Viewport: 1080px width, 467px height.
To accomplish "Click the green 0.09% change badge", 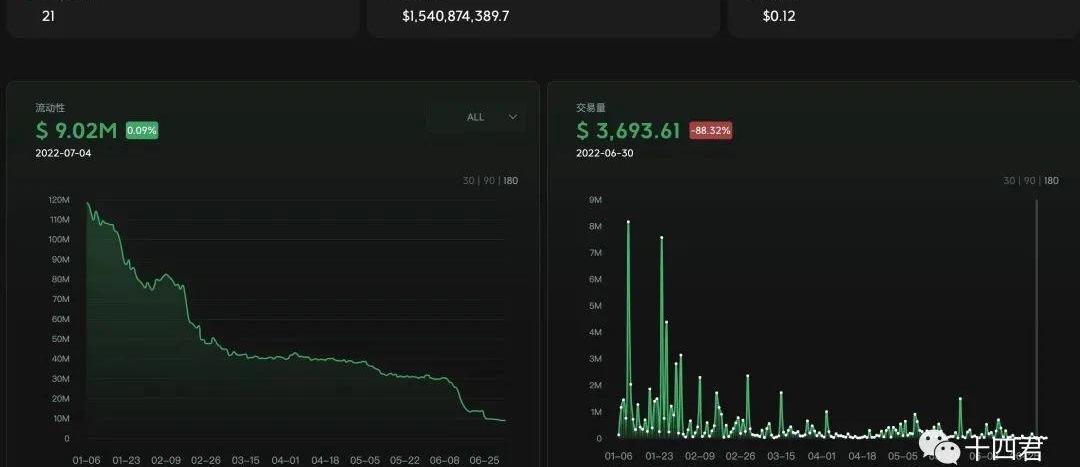I will (141, 130).
